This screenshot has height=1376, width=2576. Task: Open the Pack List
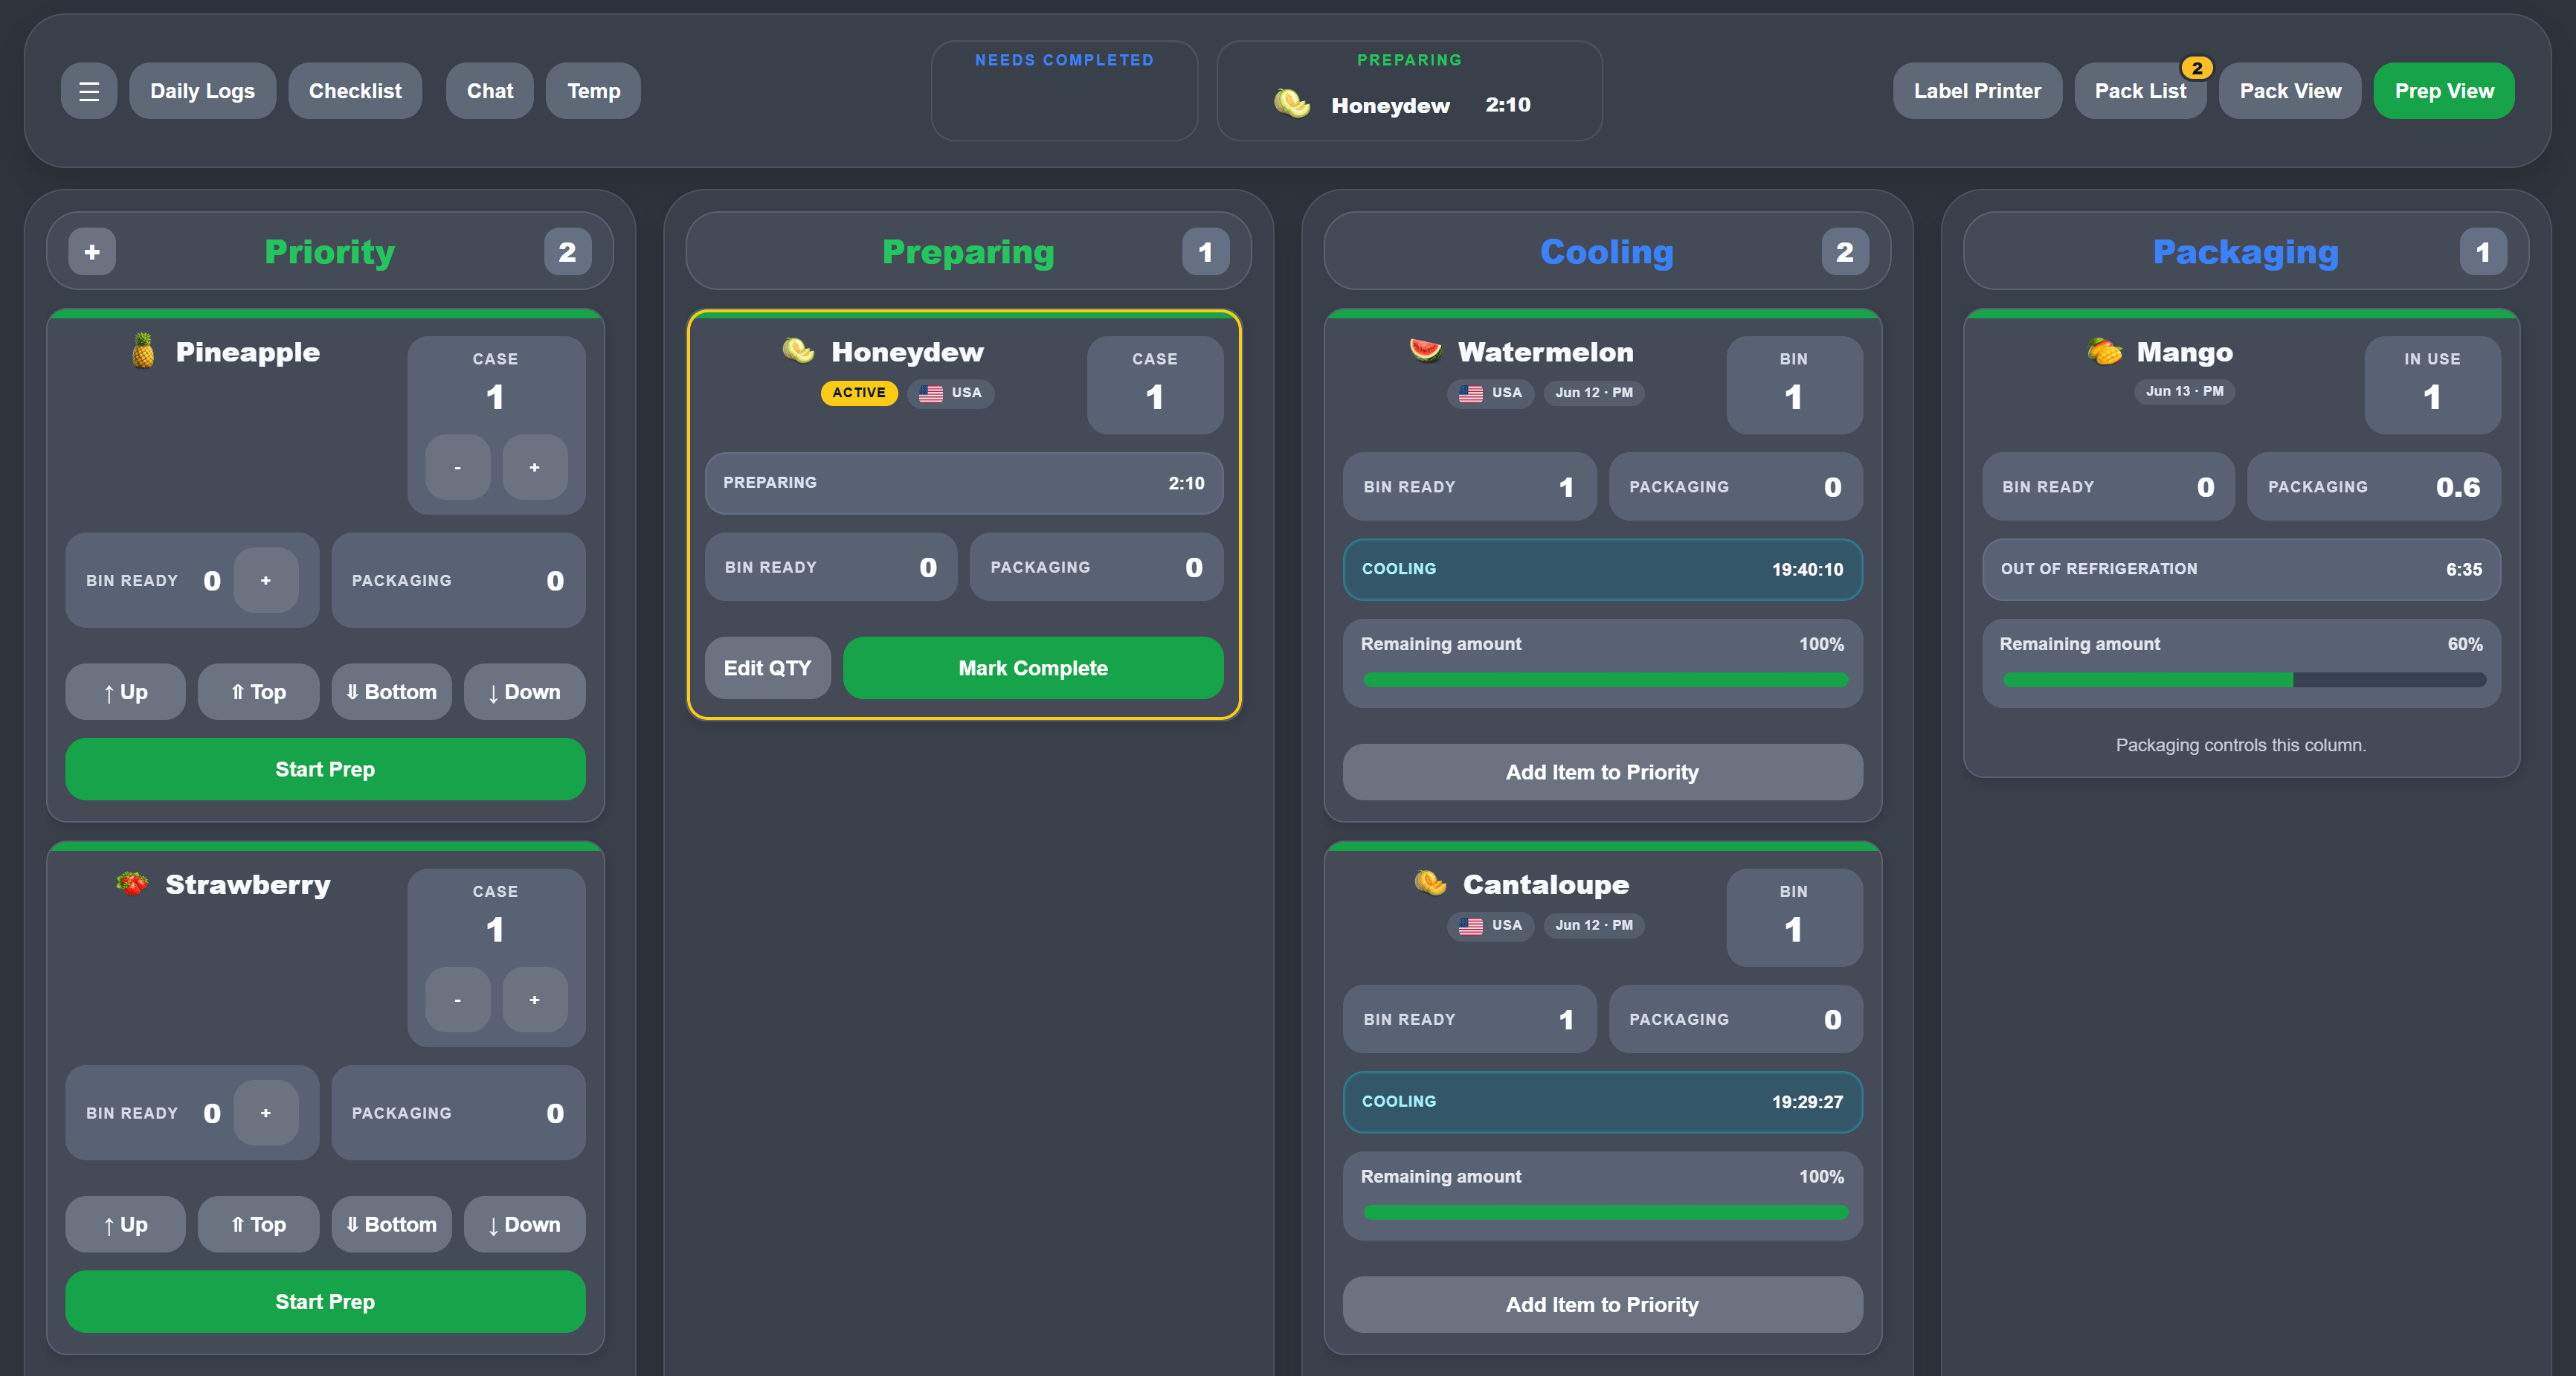(2140, 91)
